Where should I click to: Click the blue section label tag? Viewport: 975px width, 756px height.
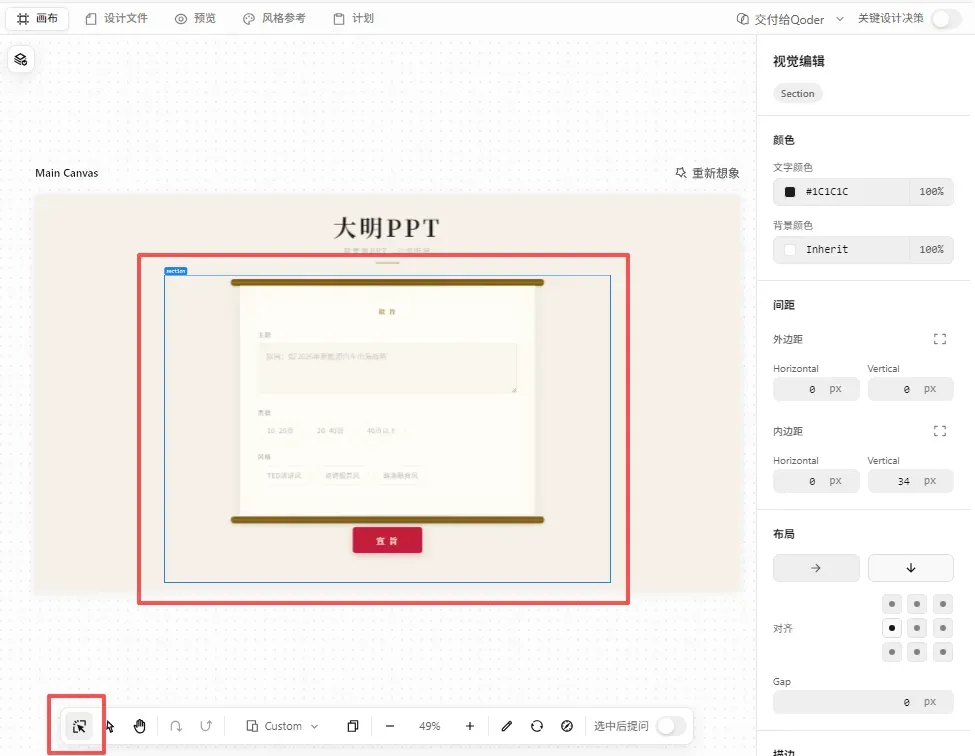pyautogui.click(x=175, y=271)
